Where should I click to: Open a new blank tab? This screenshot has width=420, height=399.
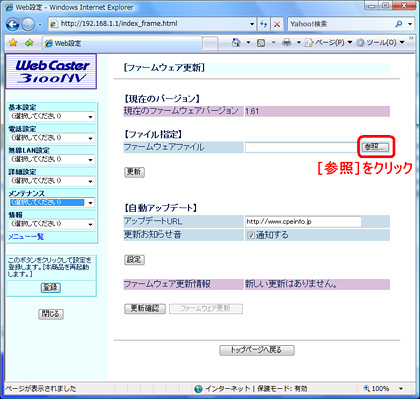coord(210,44)
